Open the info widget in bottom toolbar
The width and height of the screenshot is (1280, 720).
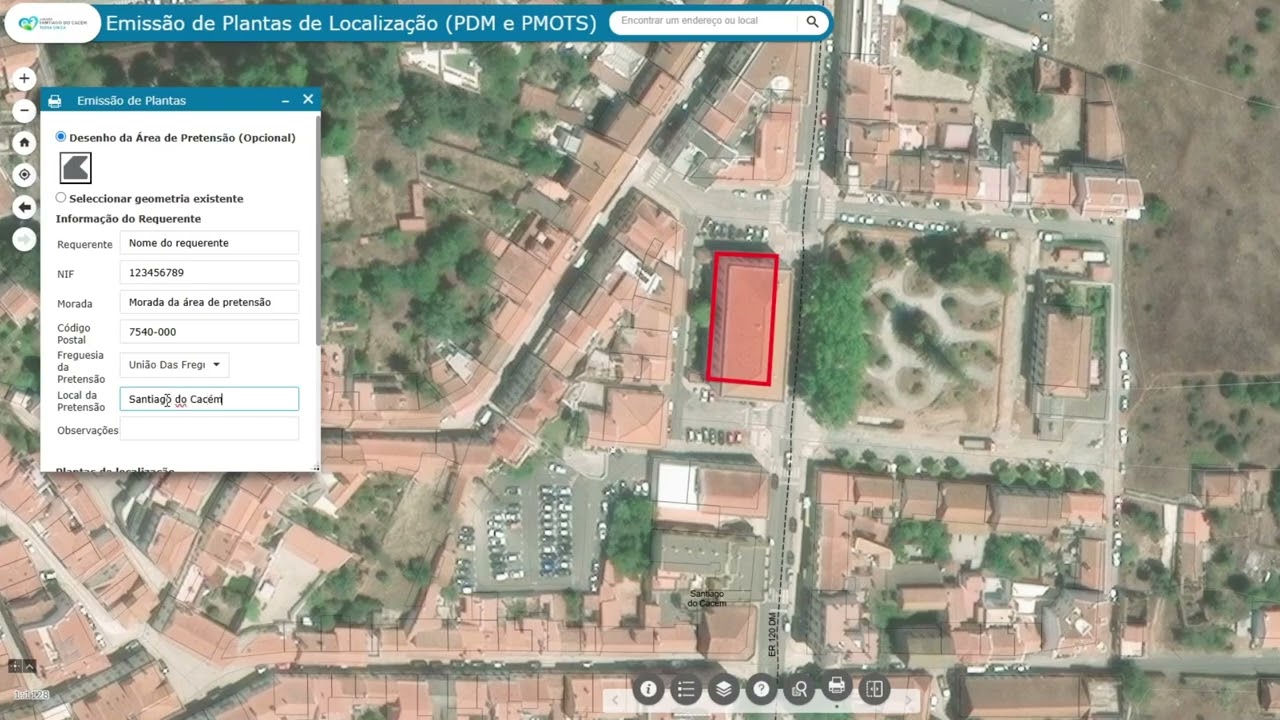648,689
